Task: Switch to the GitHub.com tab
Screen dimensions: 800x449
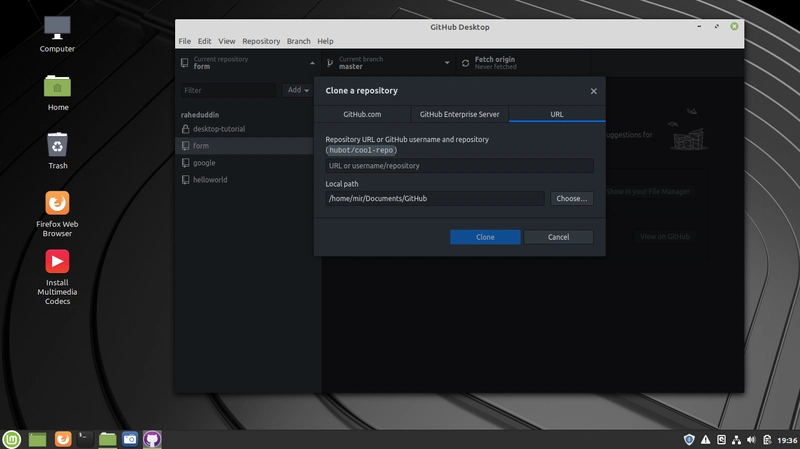Action: pyautogui.click(x=362, y=114)
